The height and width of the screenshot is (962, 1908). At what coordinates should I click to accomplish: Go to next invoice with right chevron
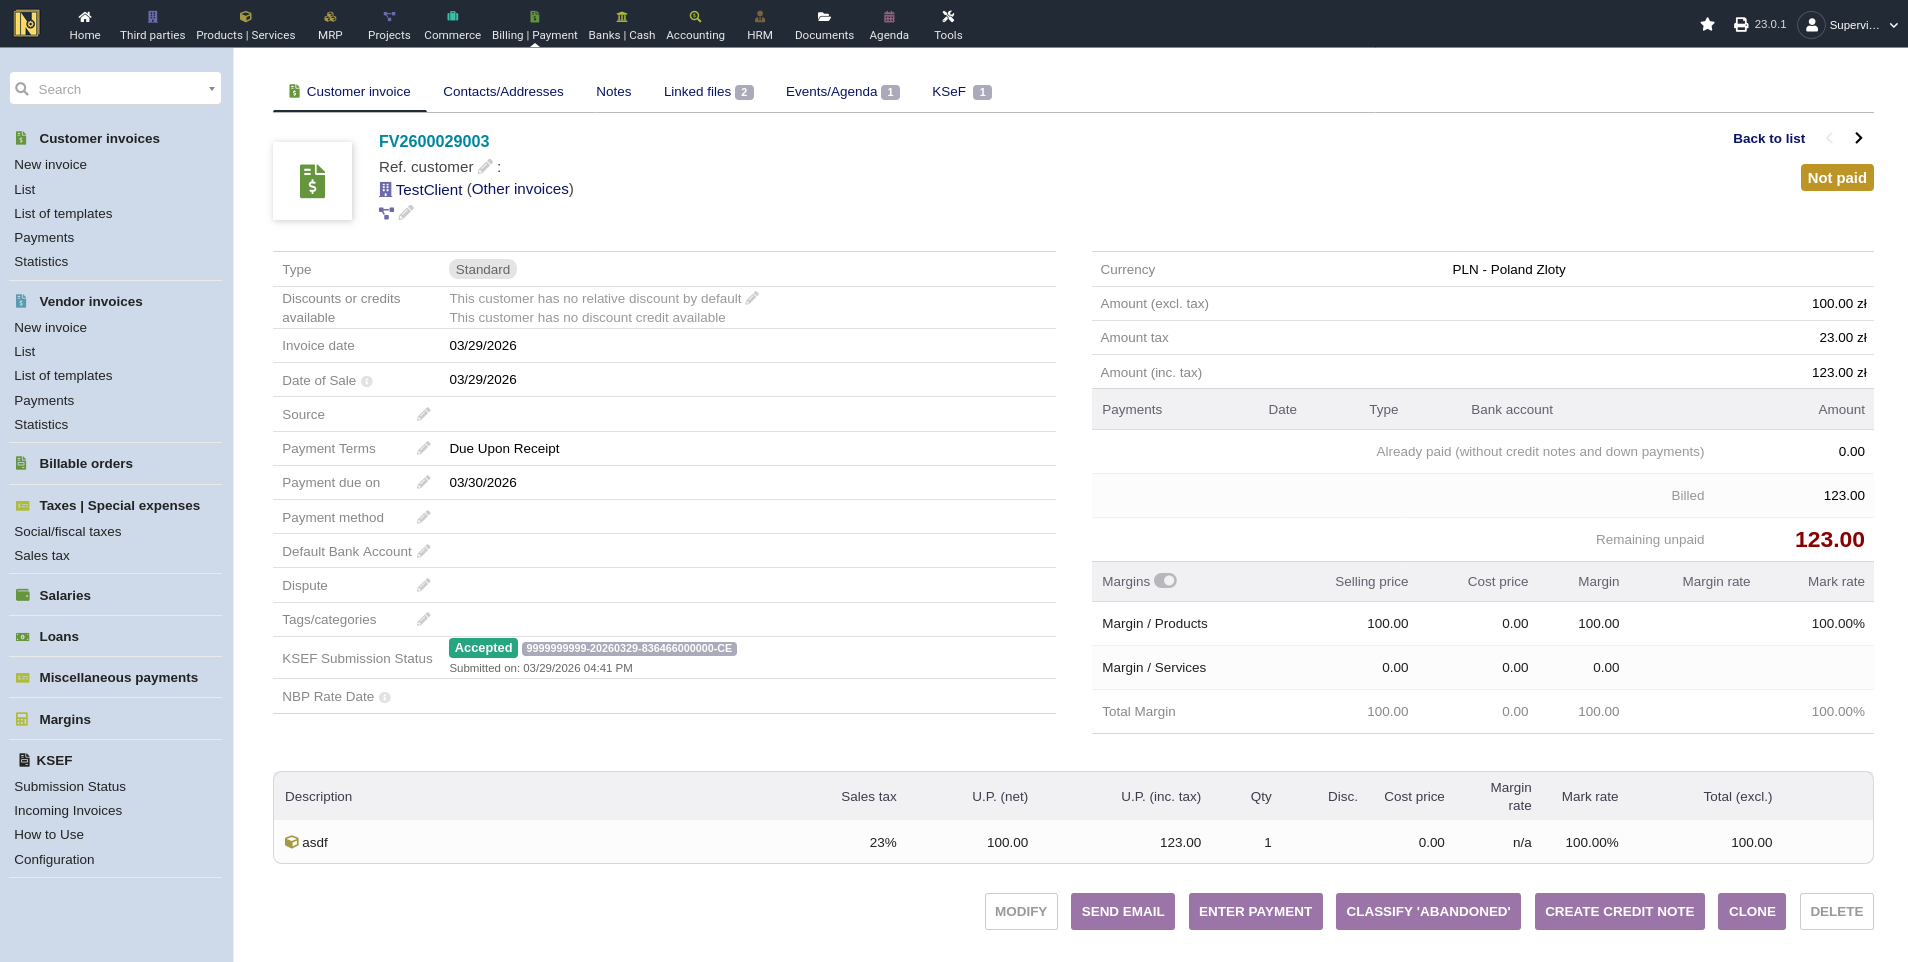[1858, 138]
